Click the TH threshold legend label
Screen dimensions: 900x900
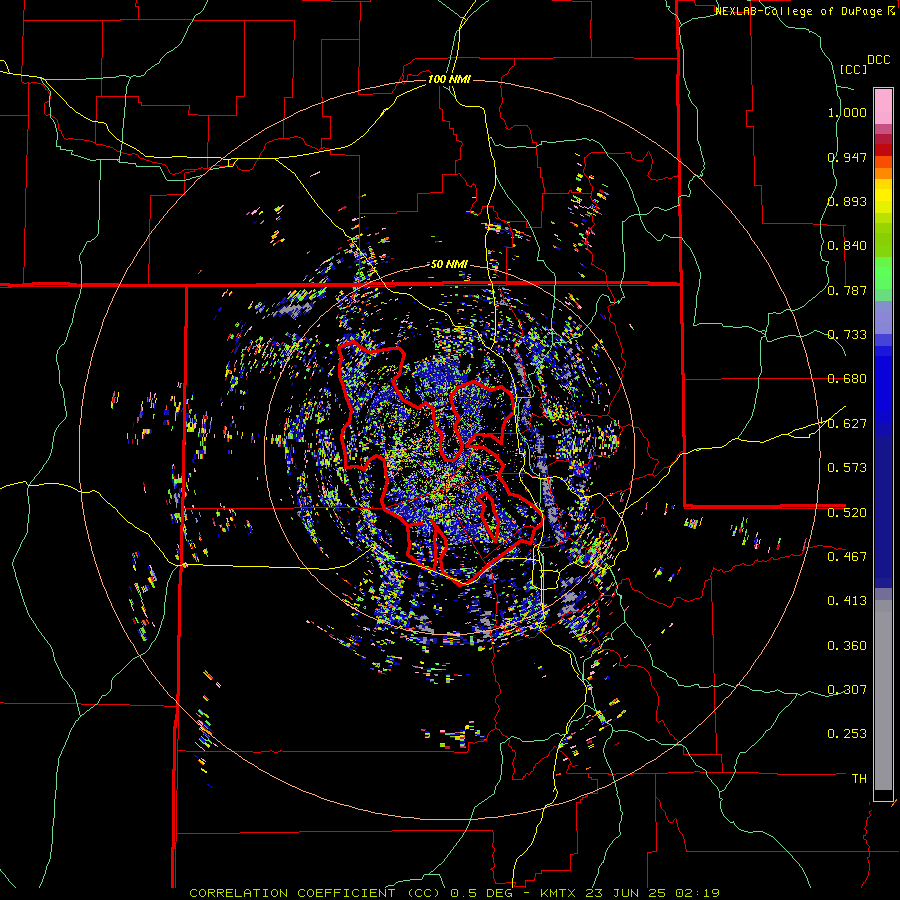coord(859,779)
